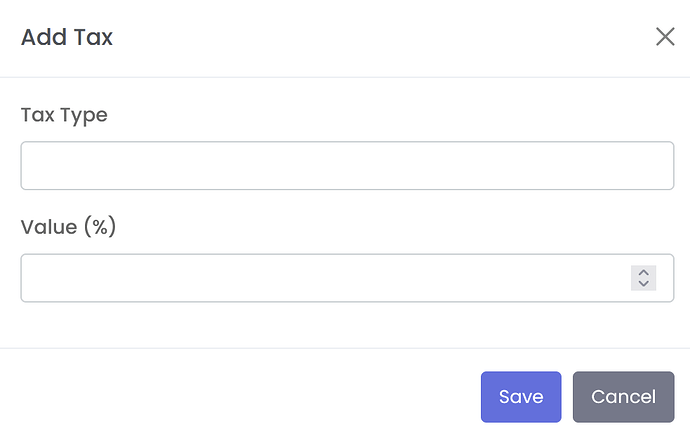Viewport: 690px width, 442px height.
Task: Click the Add Tax dialog title
Action: [x=67, y=38]
